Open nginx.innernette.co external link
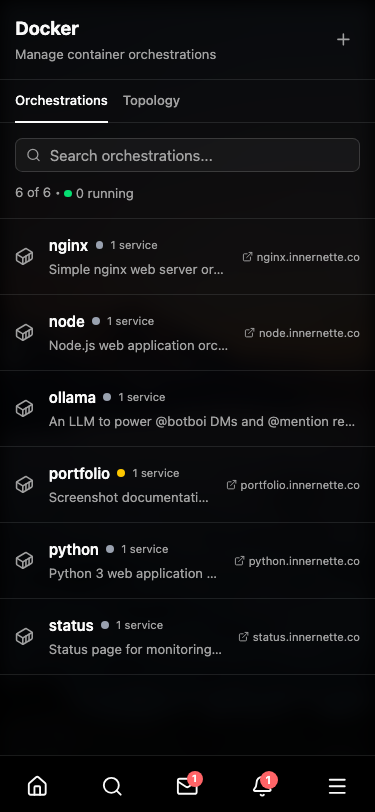 (301, 257)
